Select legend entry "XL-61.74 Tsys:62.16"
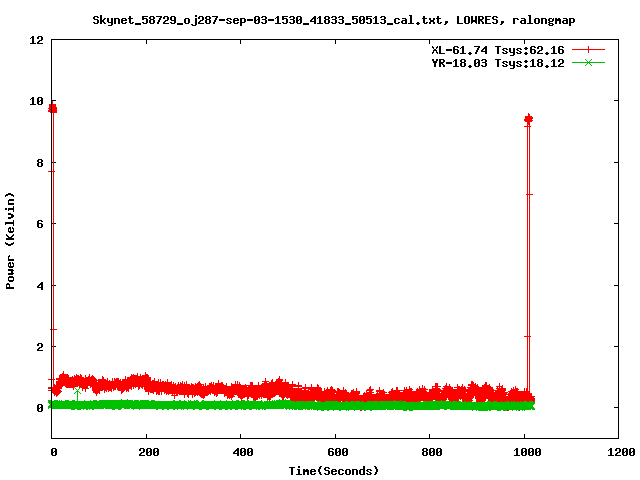This screenshot has height=480, width=640. (x=498, y=50)
